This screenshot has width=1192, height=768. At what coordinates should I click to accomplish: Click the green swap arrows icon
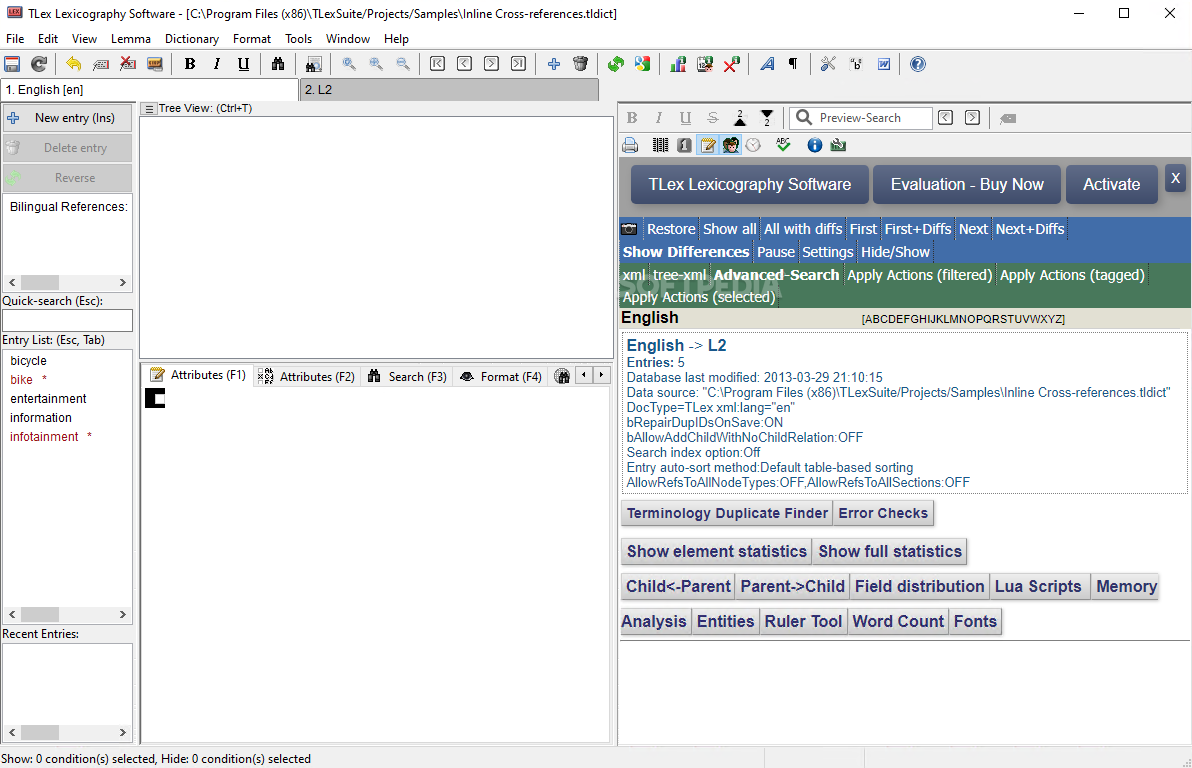pos(616,65)
